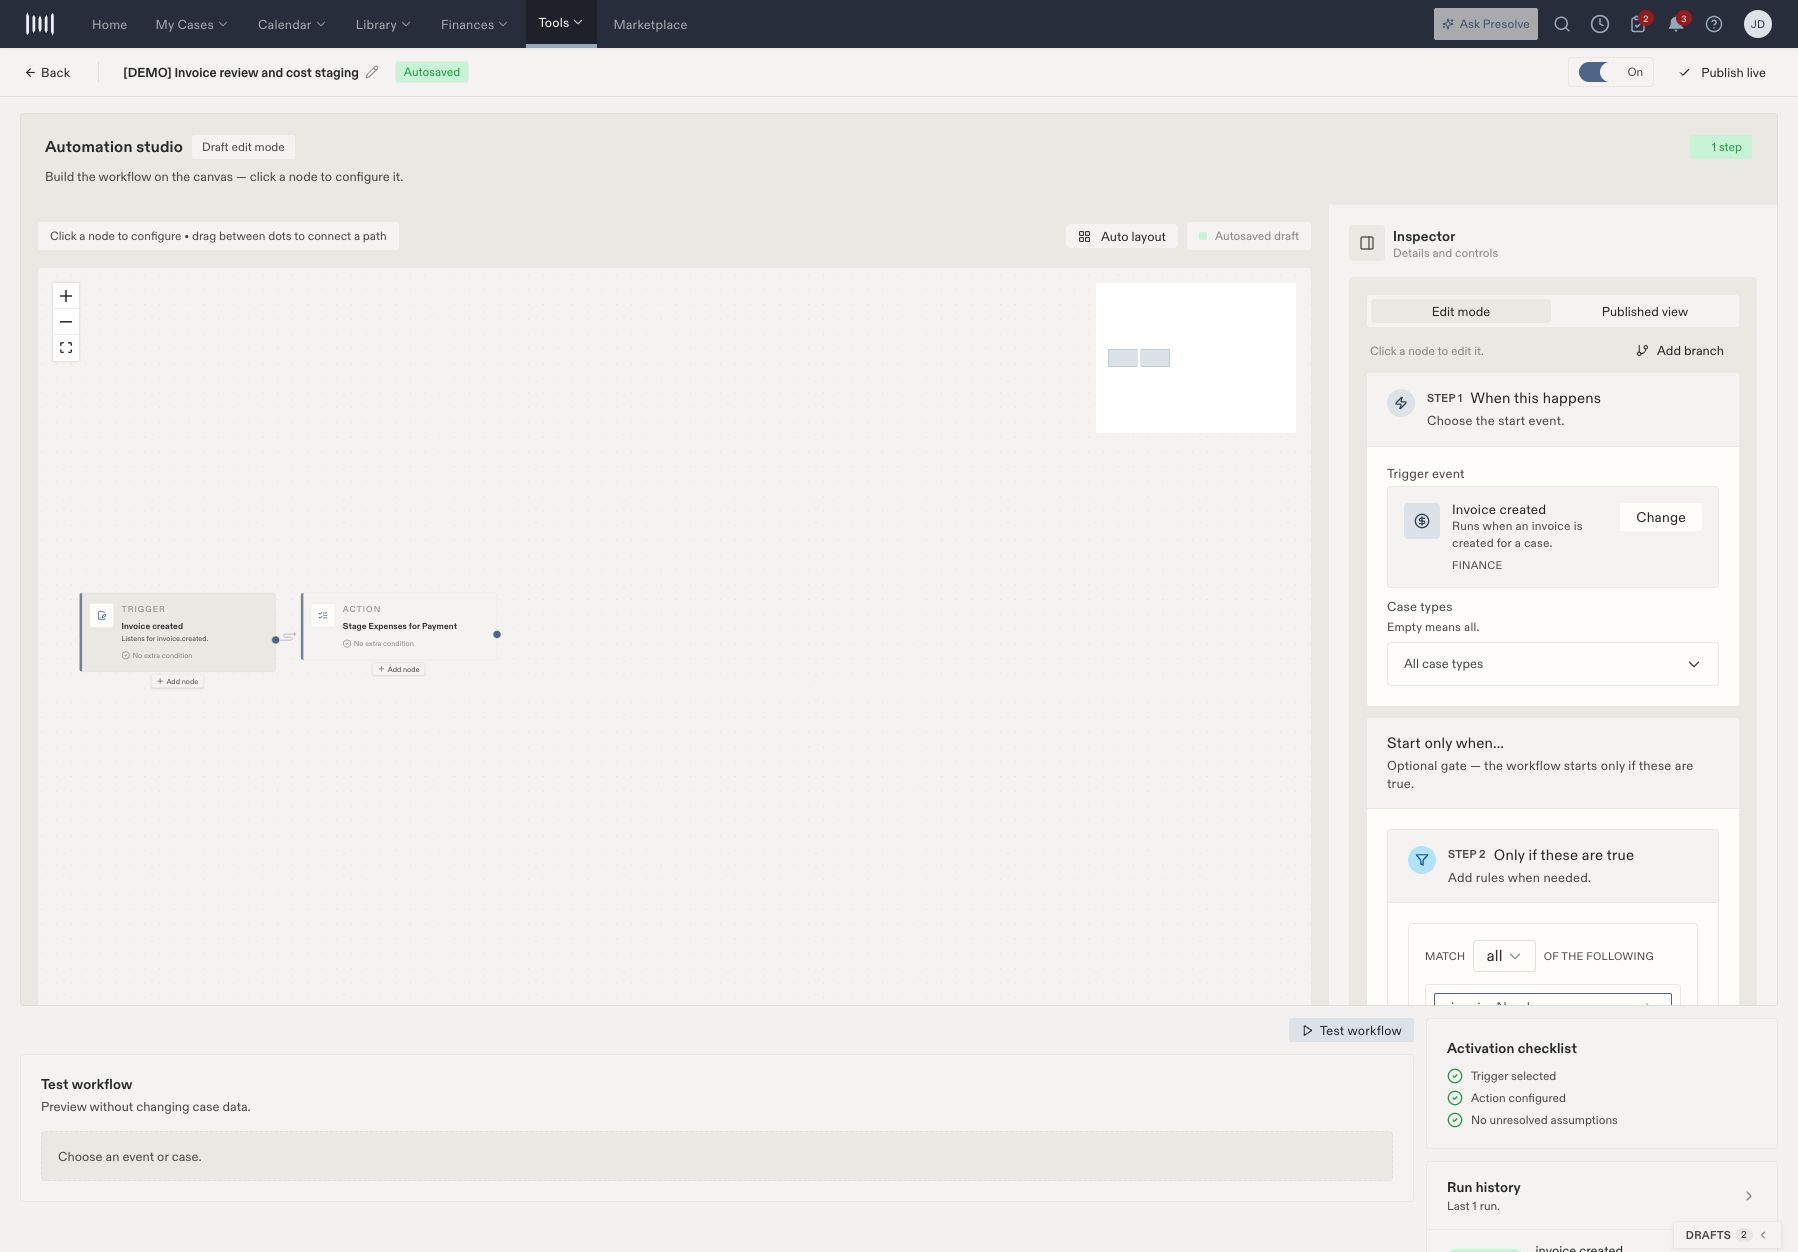Open the Calendar menu
1798x1252 pixels.
click(x=291, y=24)
